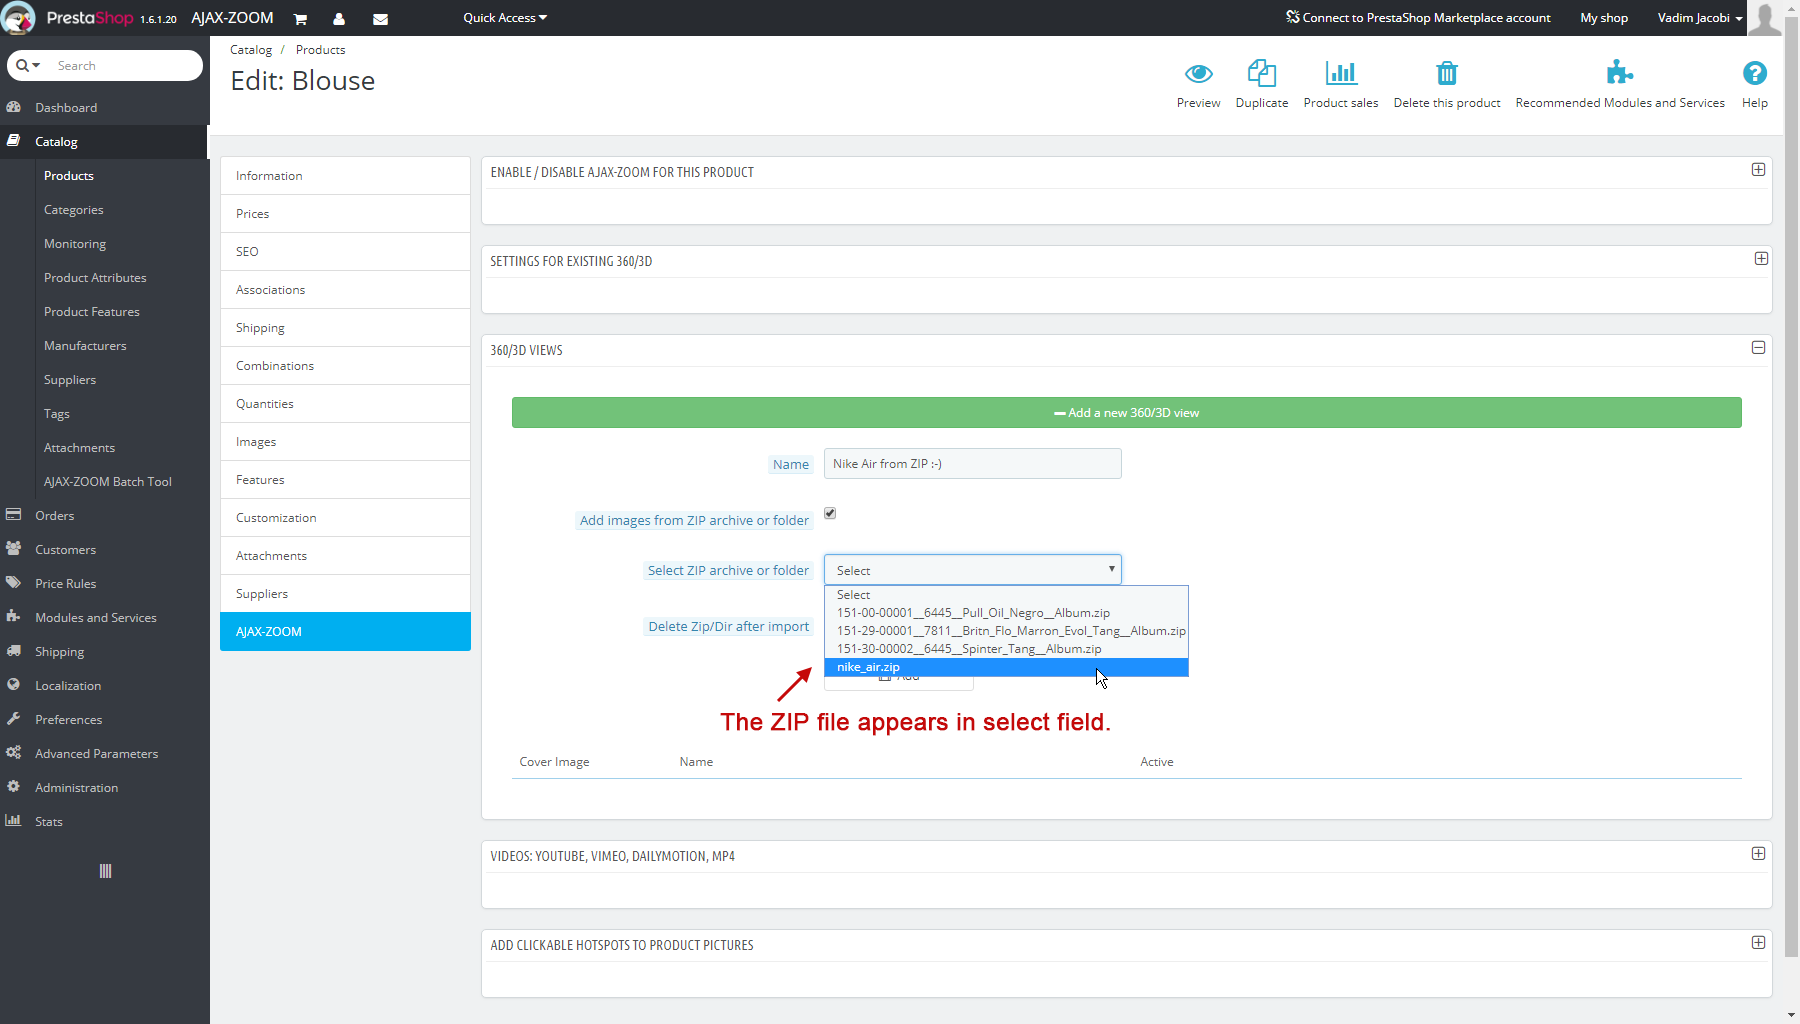Viewport: 1800px width, 1024px height.
Task: Click the Price Rules tag icon
Action: click(14, 583)
